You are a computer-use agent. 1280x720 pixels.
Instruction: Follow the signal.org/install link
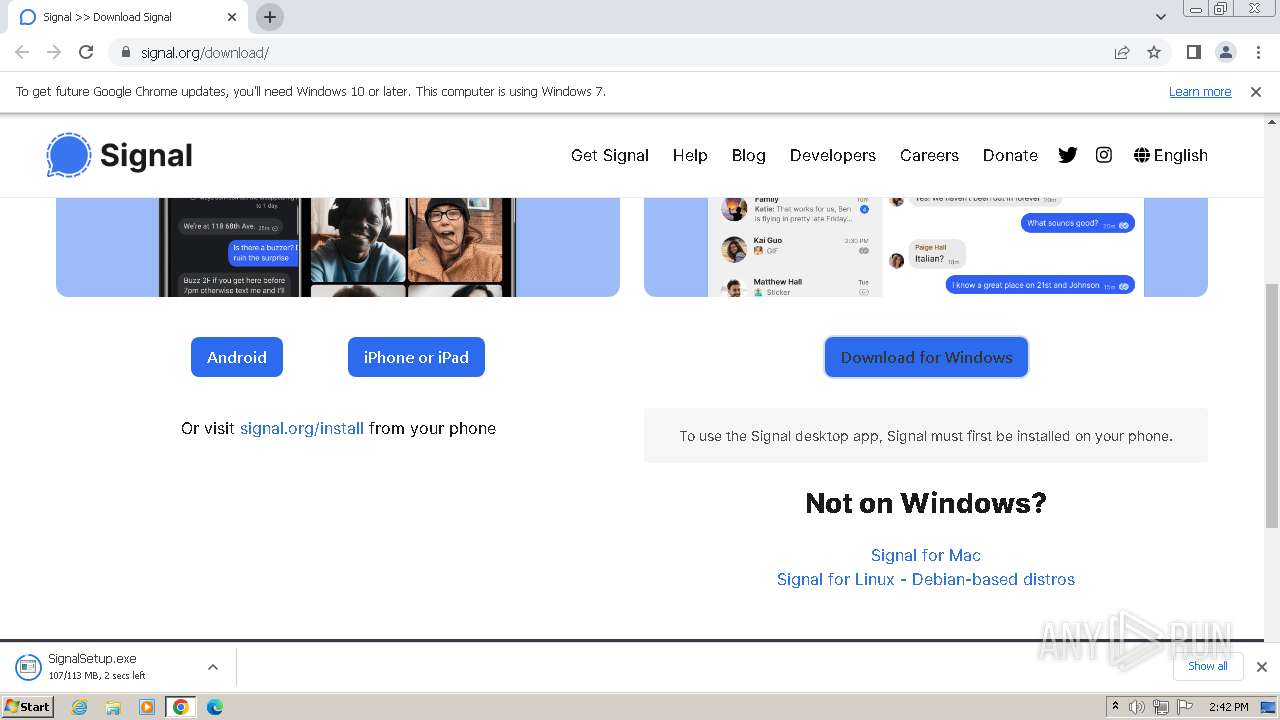(x=302, y=428)
